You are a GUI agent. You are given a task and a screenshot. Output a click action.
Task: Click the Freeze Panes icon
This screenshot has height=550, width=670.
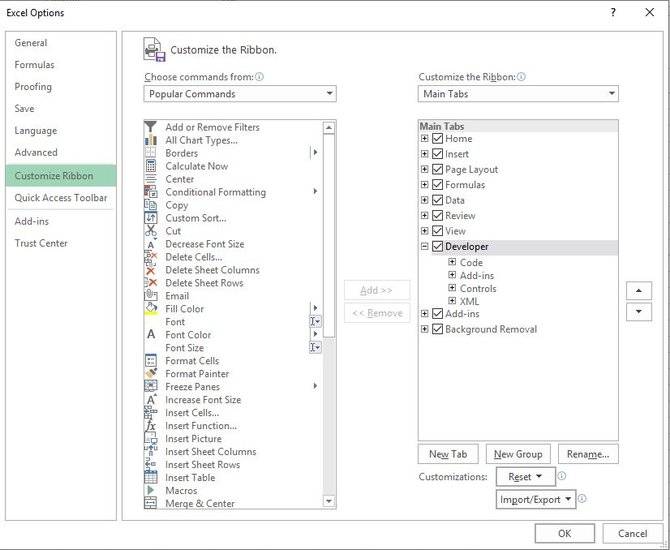(150, 387)
